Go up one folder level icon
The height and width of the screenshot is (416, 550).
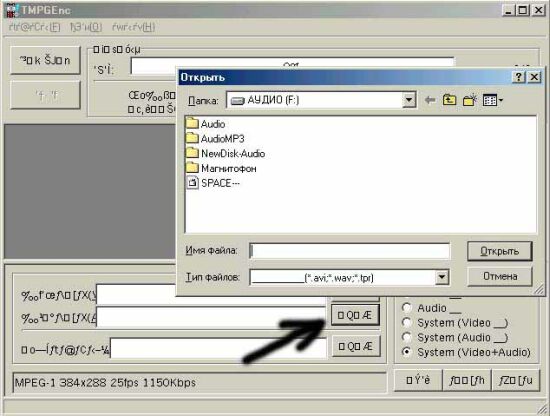coord(449,100)
